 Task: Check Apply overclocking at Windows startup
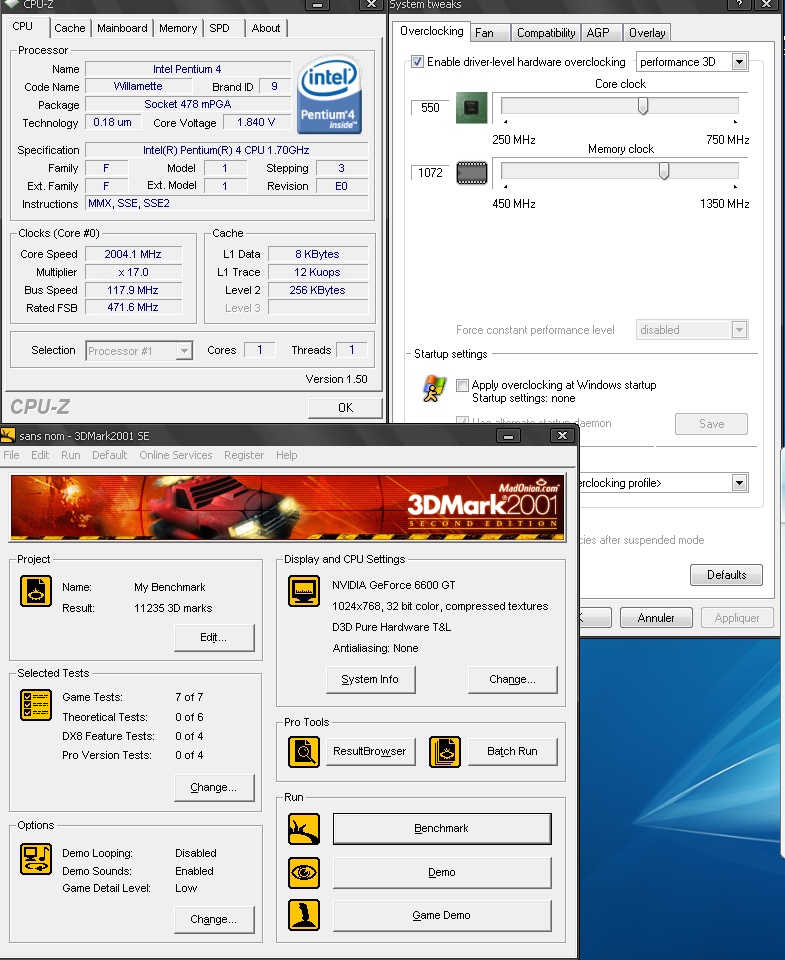(x=462, y=385)
